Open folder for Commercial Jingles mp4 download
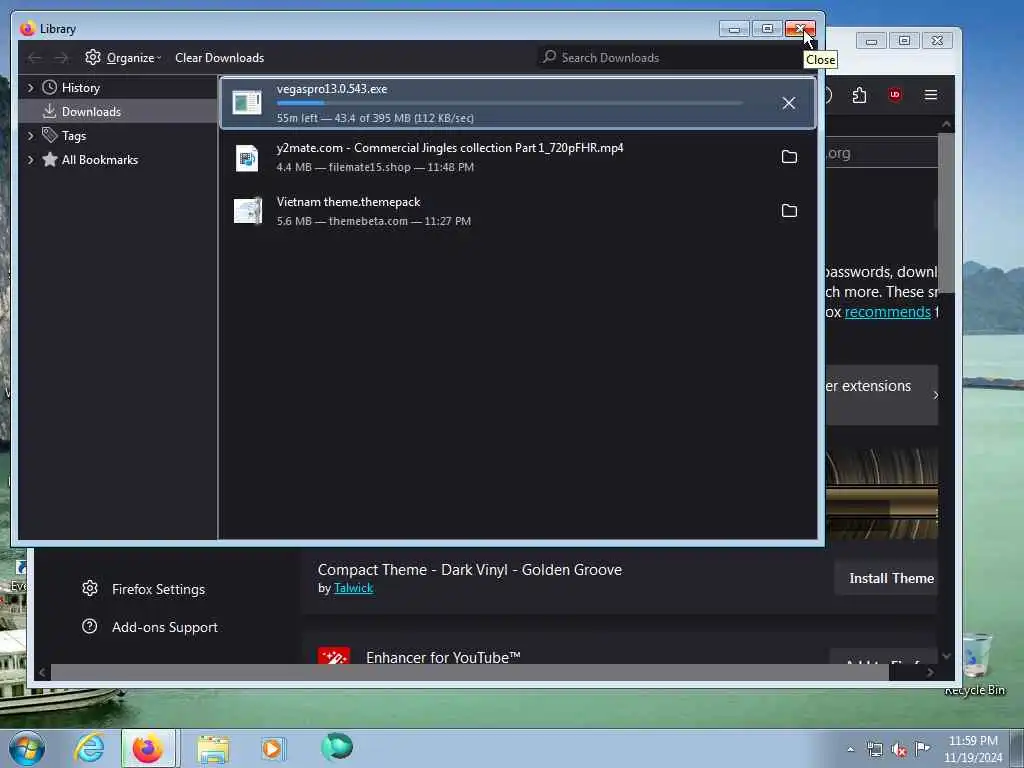The width and height of the screenshot is (1024, 768). point(789,157)
